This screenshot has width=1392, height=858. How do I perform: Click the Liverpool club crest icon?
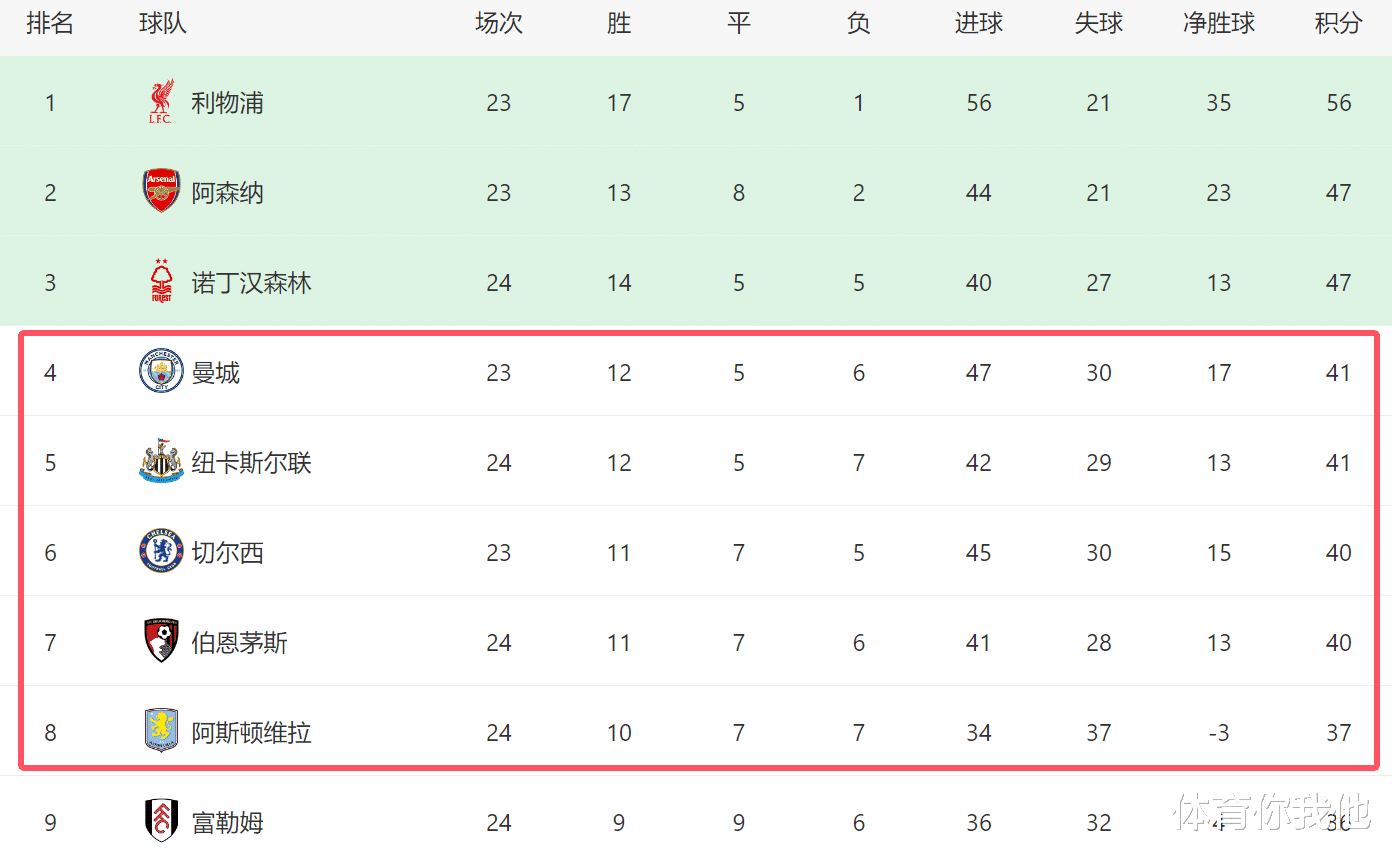click(160, 103)
